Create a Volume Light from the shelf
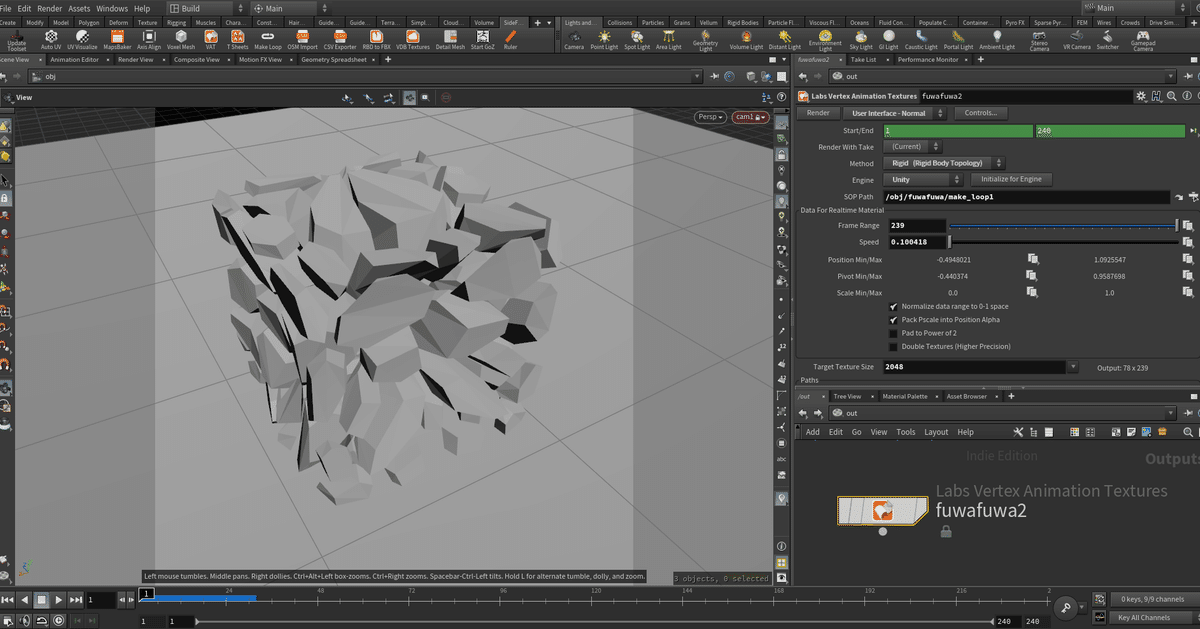The width and height of the screenshot is (1200, 629). [x=746, y=39]
